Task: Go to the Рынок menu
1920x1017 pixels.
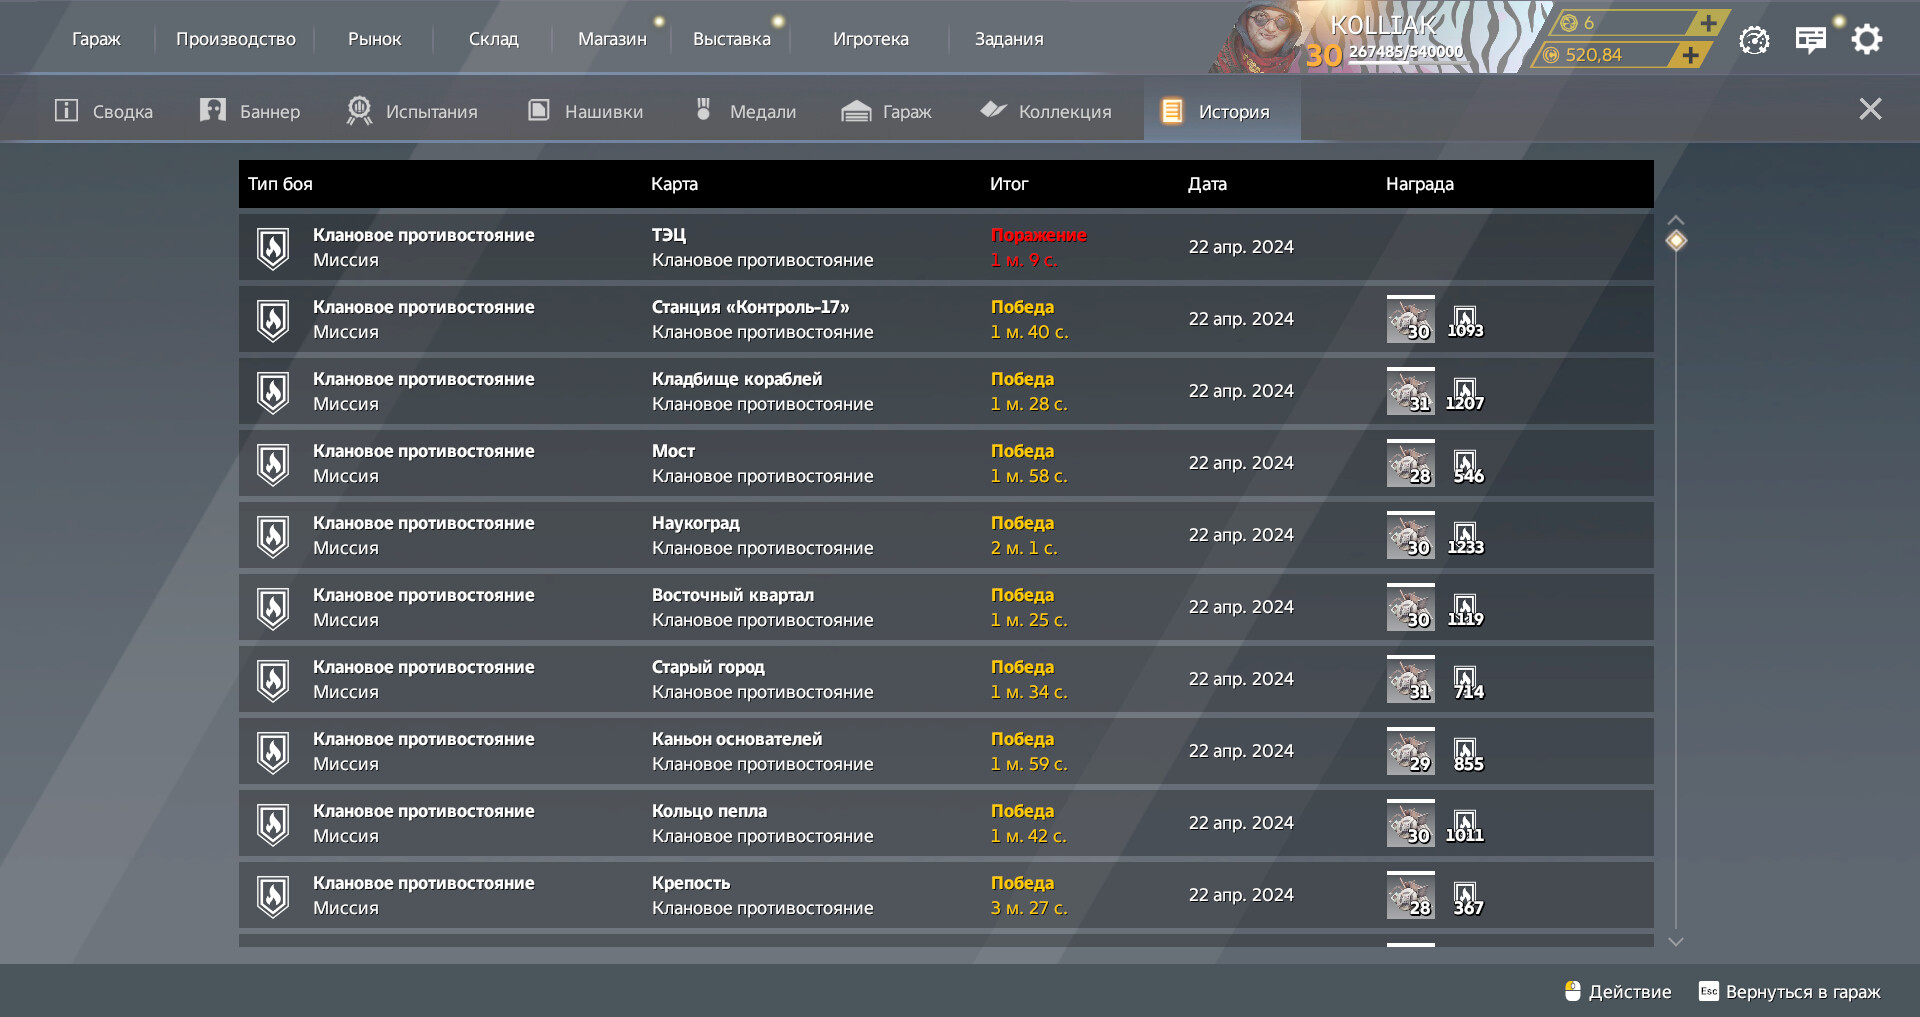Action: 375,39
